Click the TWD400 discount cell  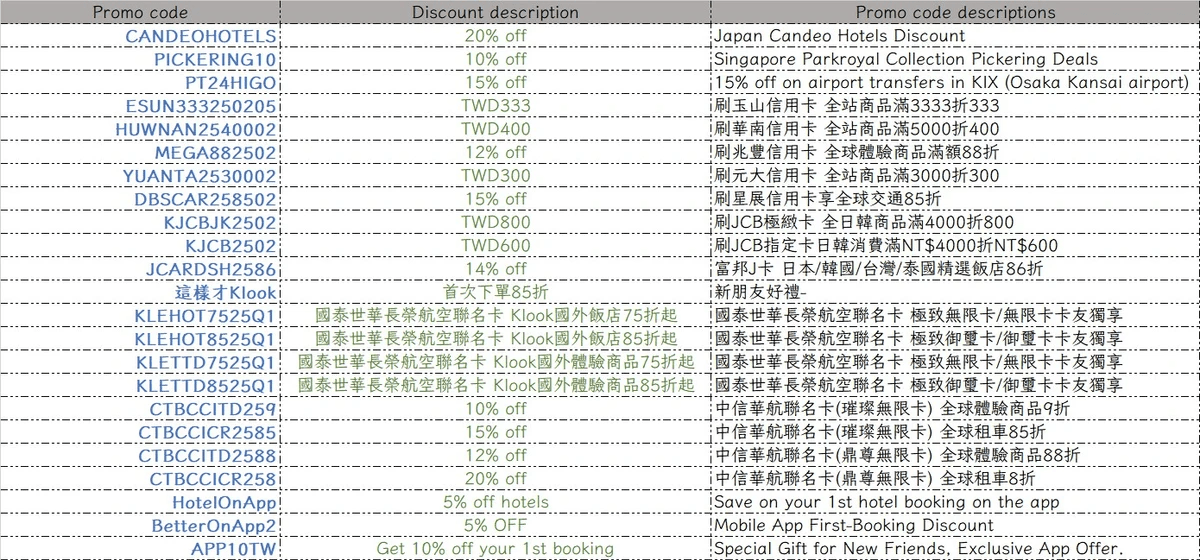pos(495,129)
